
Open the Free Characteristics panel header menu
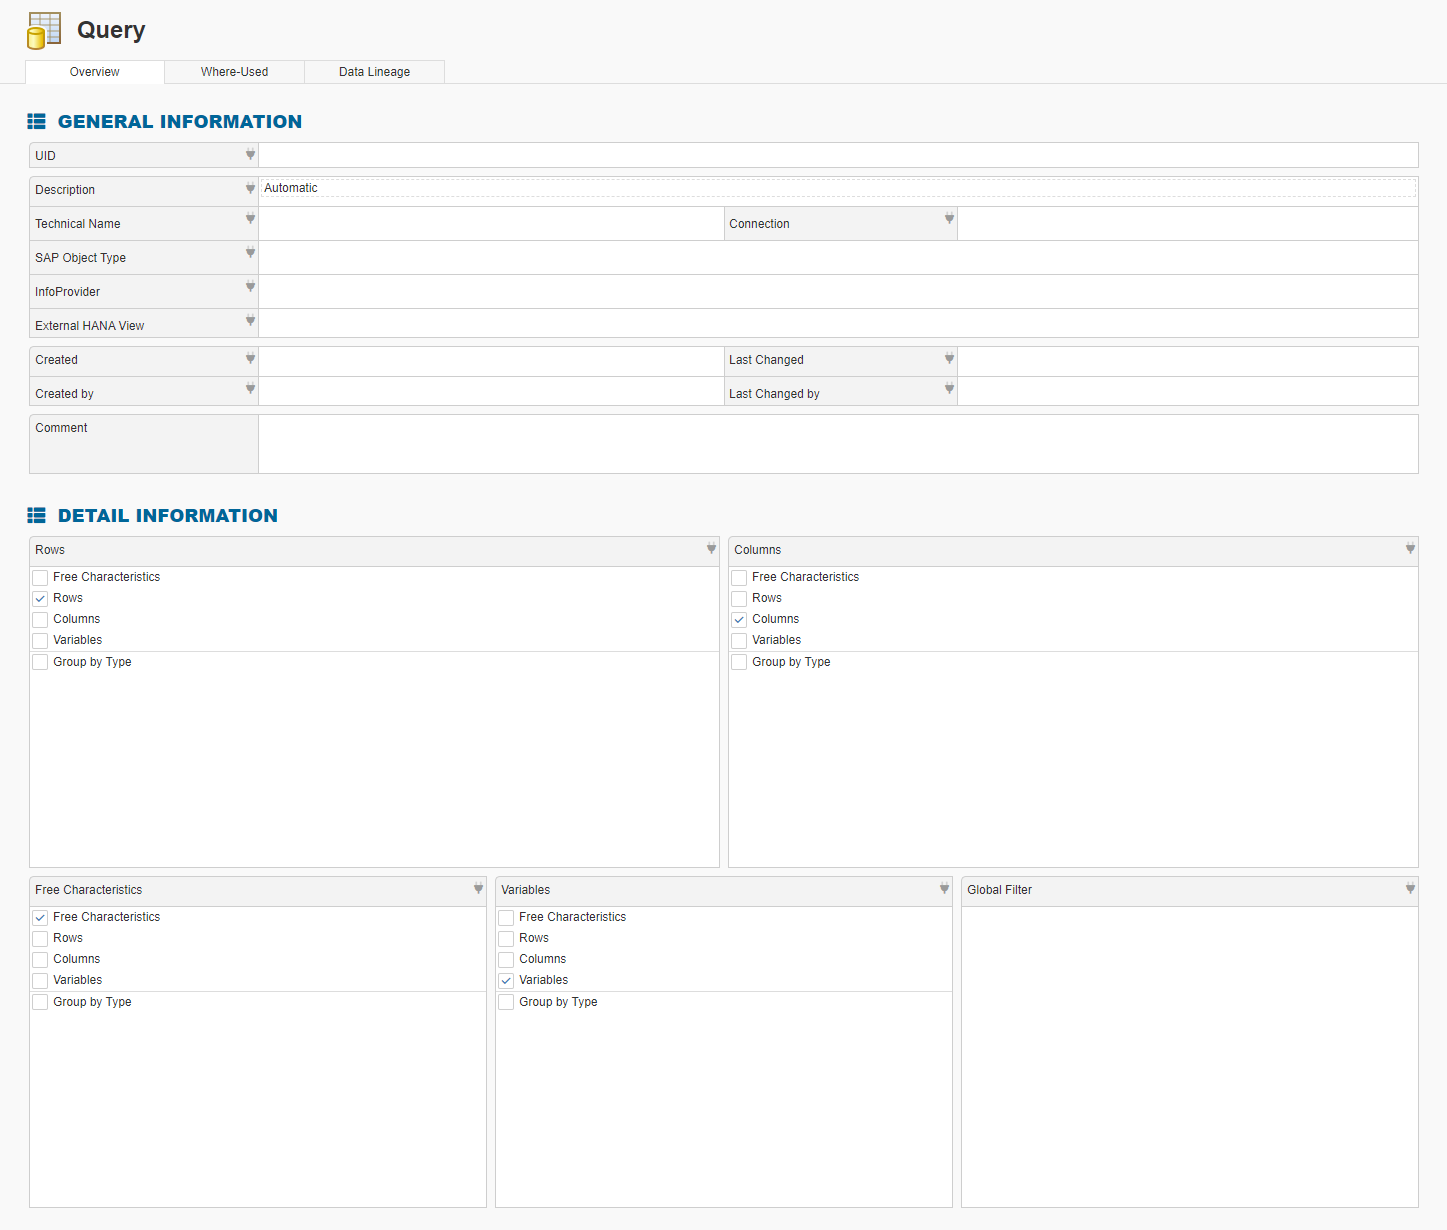[x=478, y=889]
